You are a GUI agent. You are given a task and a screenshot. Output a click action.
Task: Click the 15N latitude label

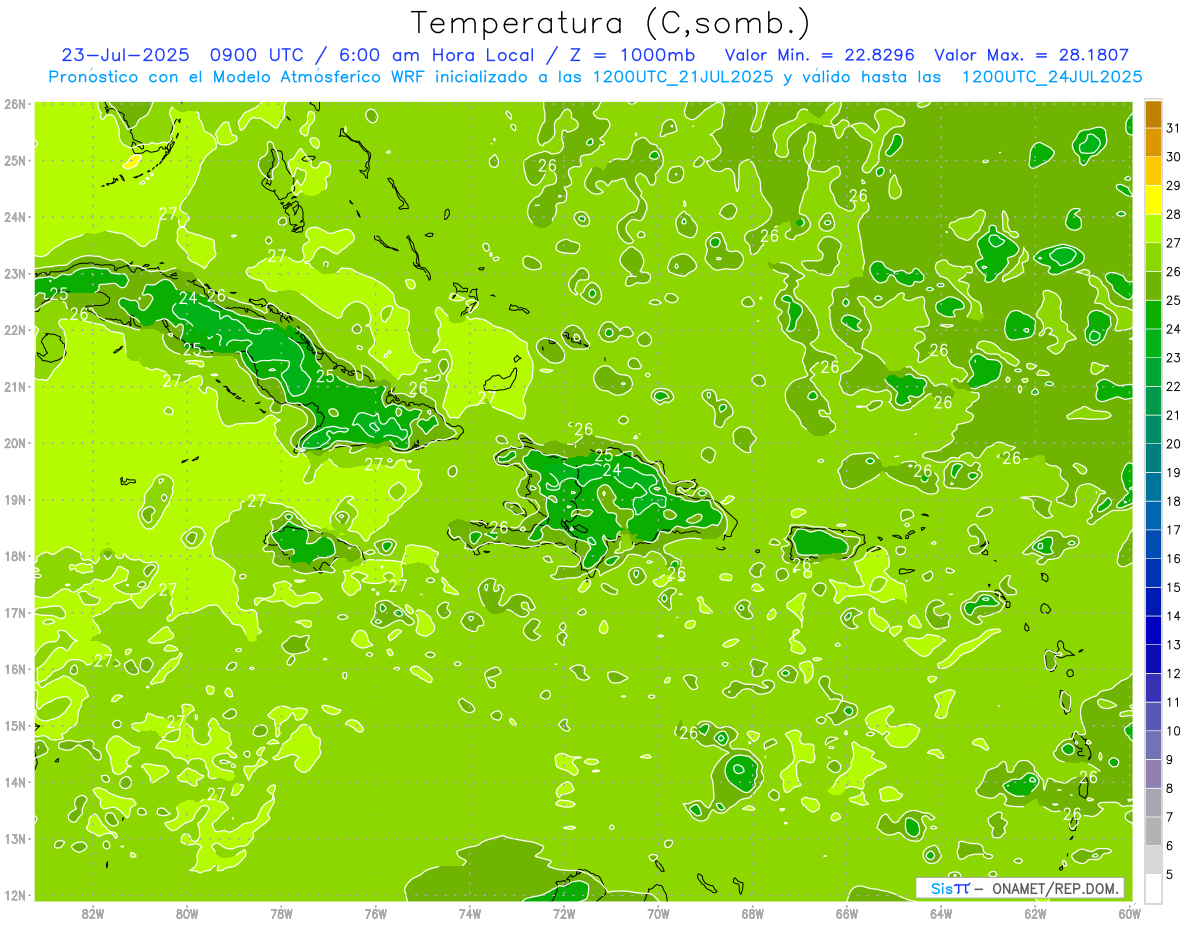click(14, 725)
